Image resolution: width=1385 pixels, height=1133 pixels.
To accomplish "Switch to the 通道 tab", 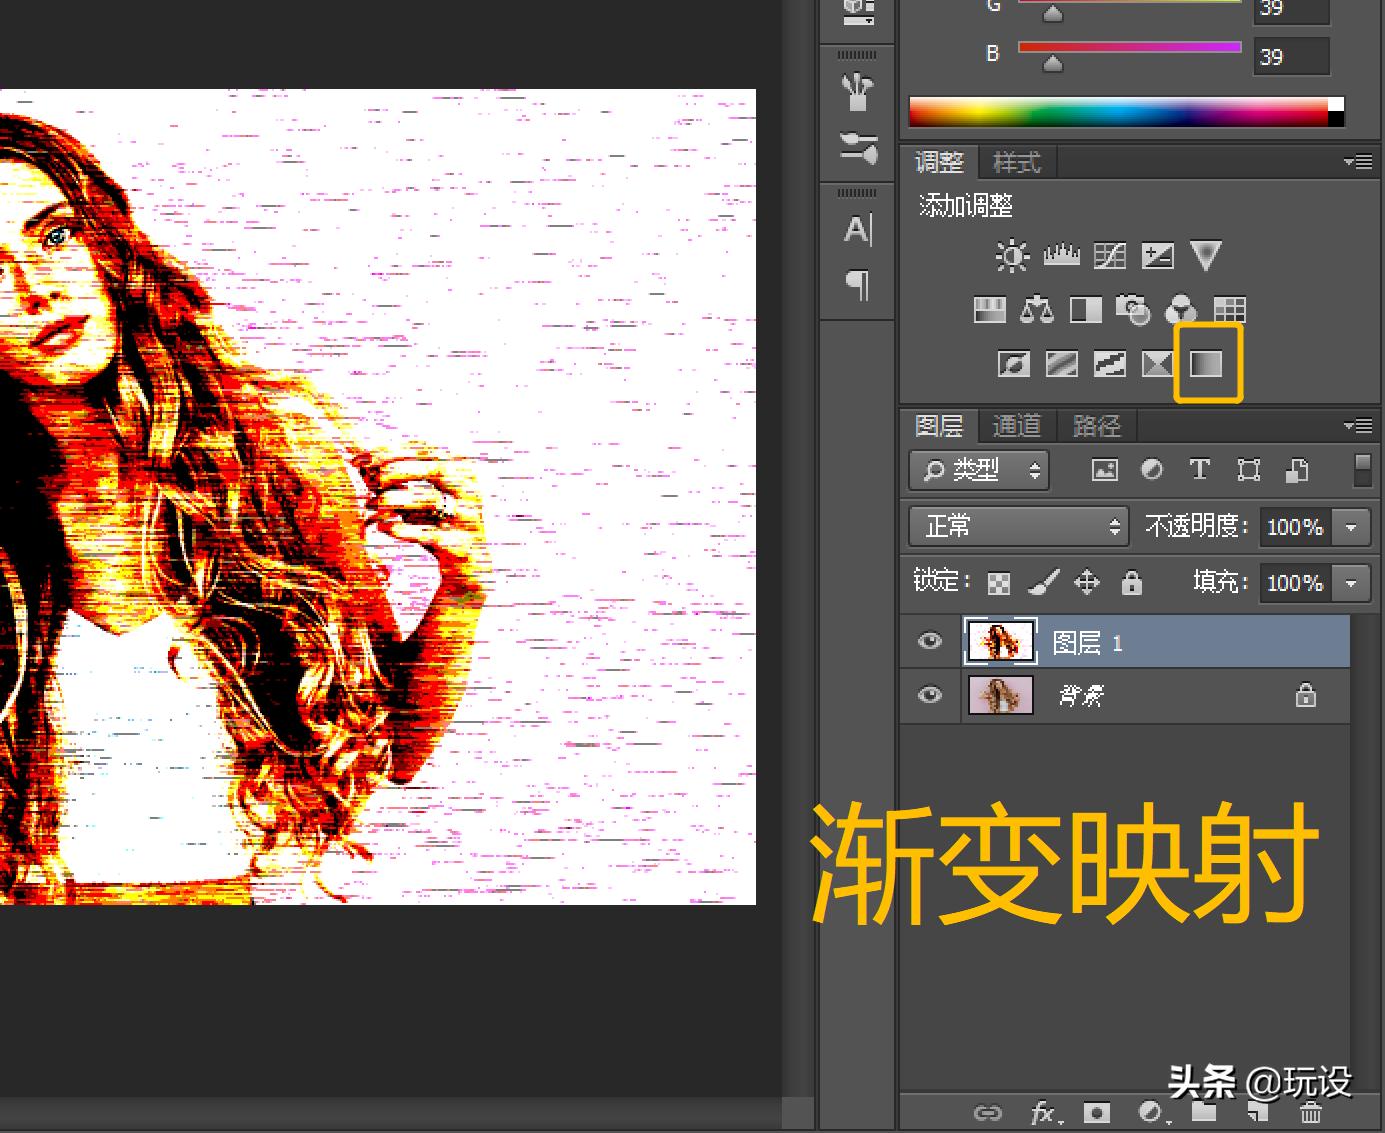I will [1017, 426].
